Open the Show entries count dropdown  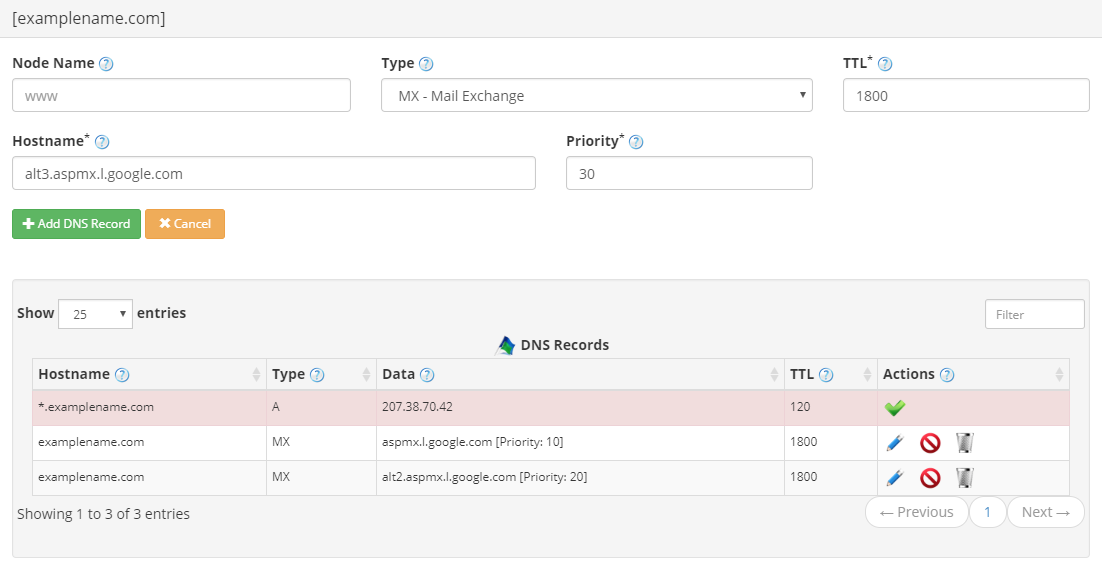click(95, 314)
